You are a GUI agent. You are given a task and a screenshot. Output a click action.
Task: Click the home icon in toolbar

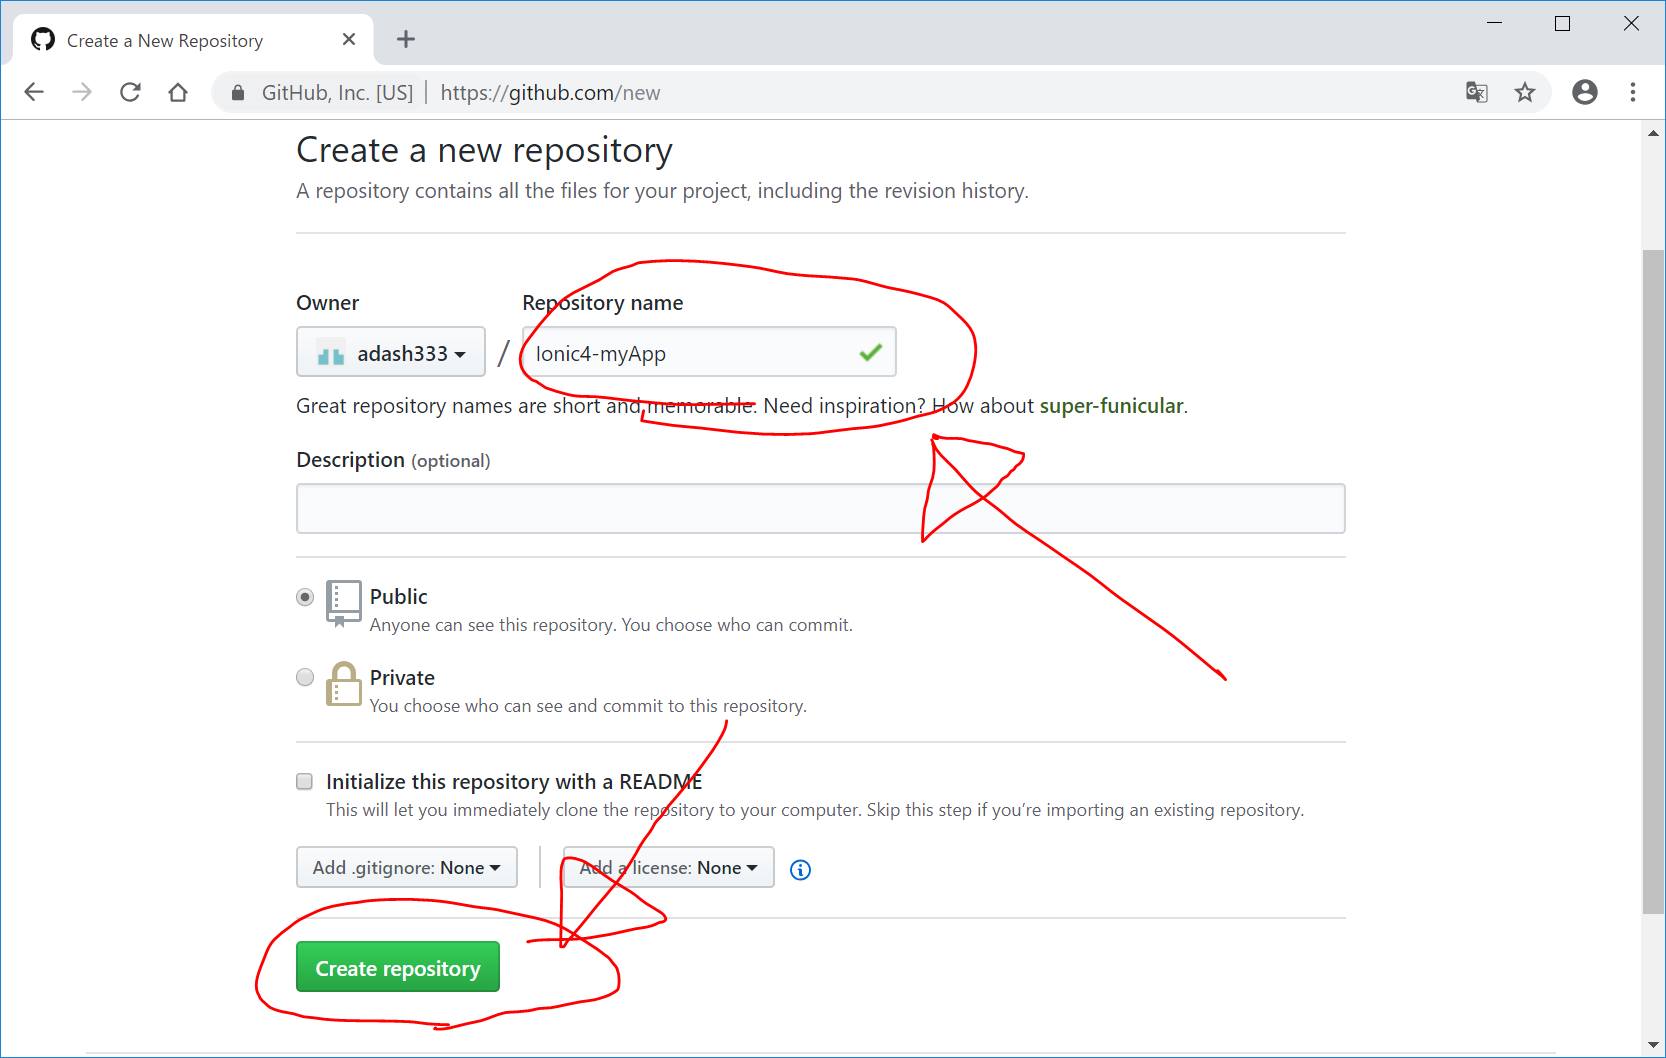(x=178, y=93)
